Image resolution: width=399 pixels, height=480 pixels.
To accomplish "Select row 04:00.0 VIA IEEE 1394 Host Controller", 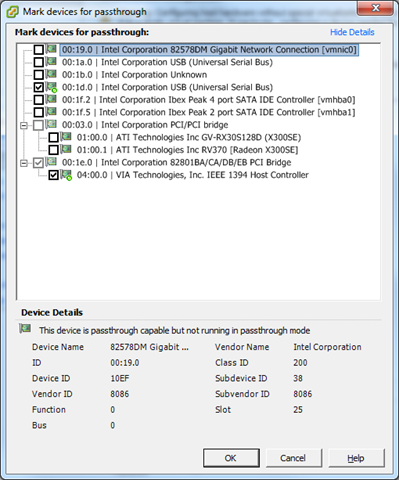I will coord(193,175).
